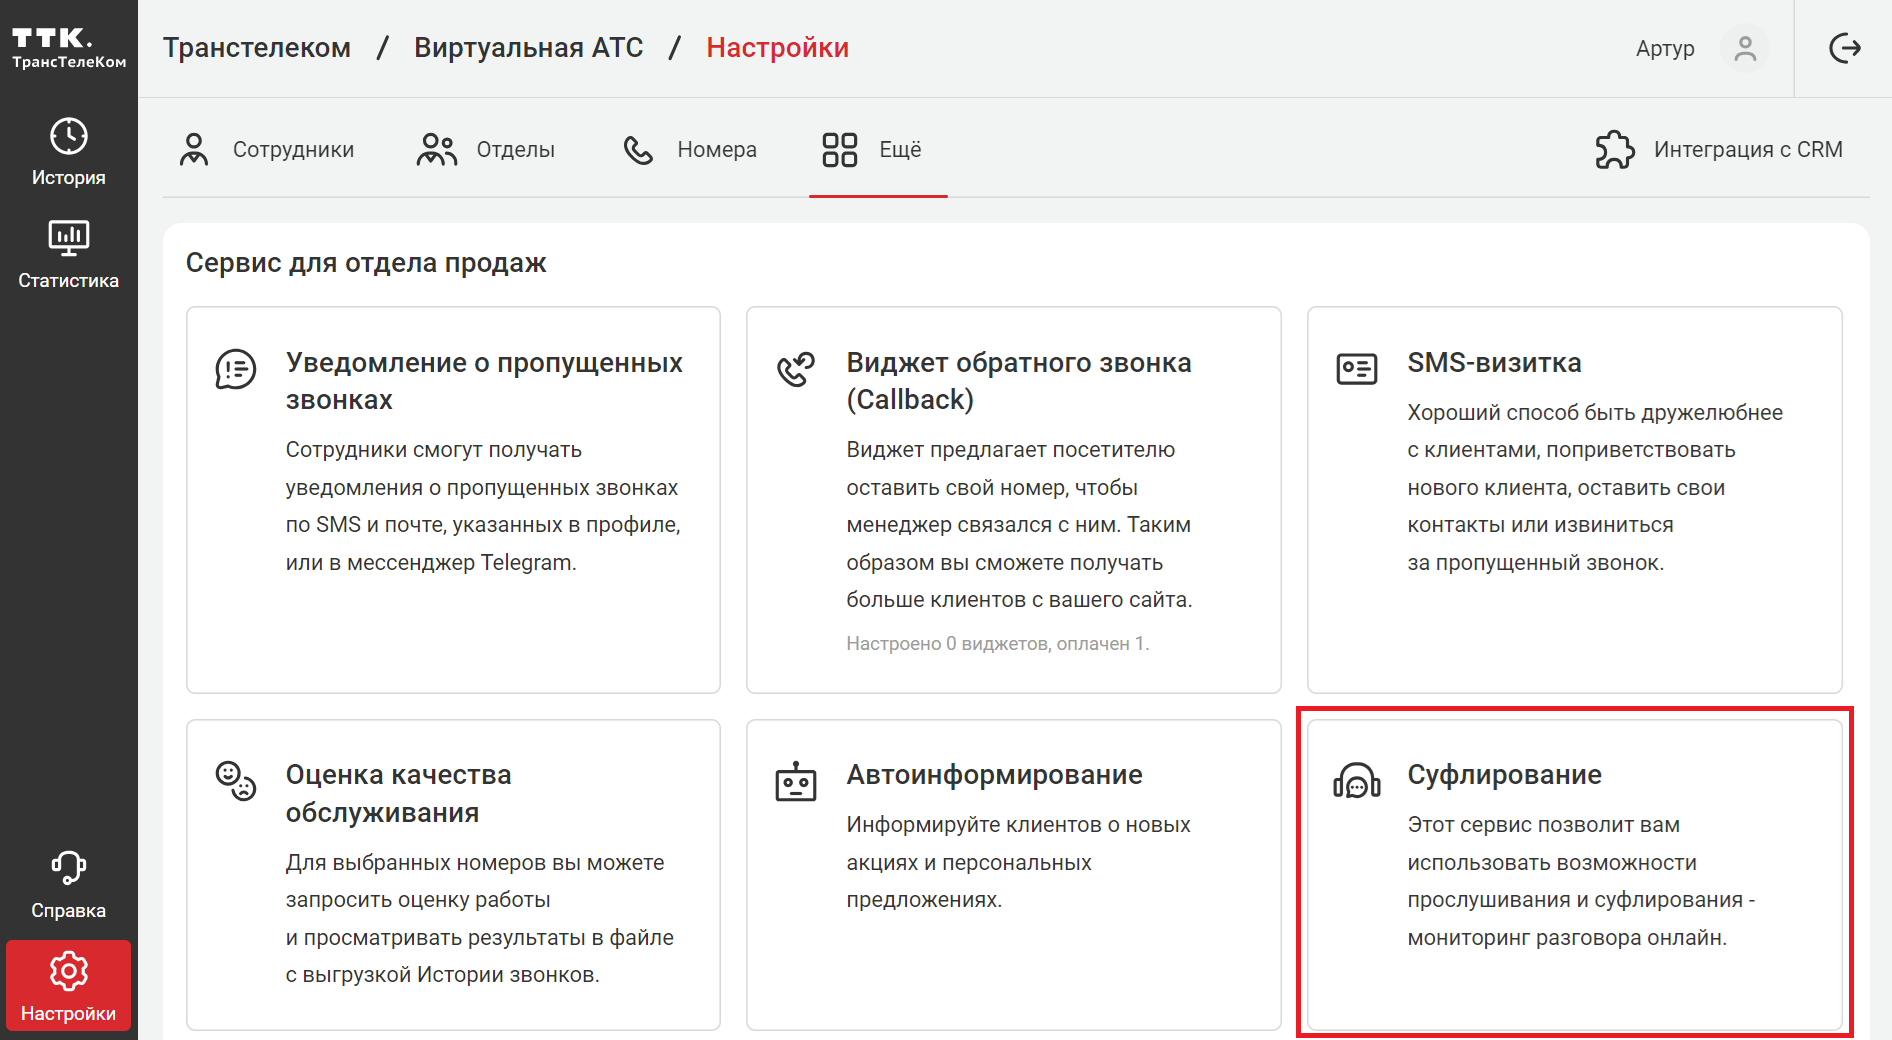Click Виртуальная АТС breadcrumb link
This screenshot has height=1040, width=1892.
tap(528, 48)
